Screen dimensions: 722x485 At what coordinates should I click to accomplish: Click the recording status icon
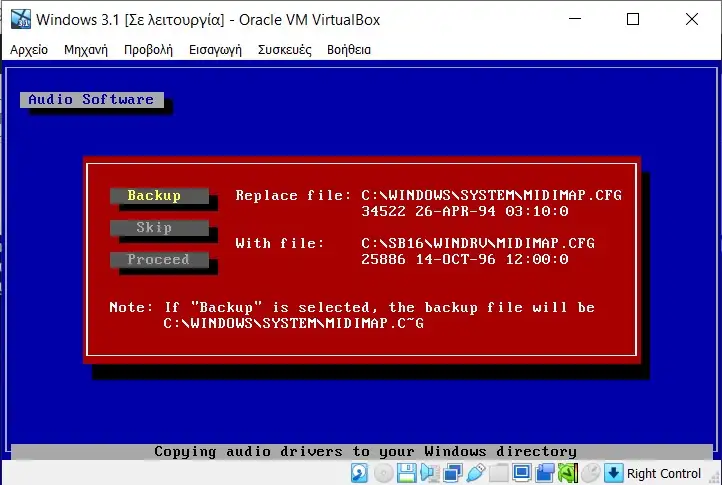[x=545, y=473]
